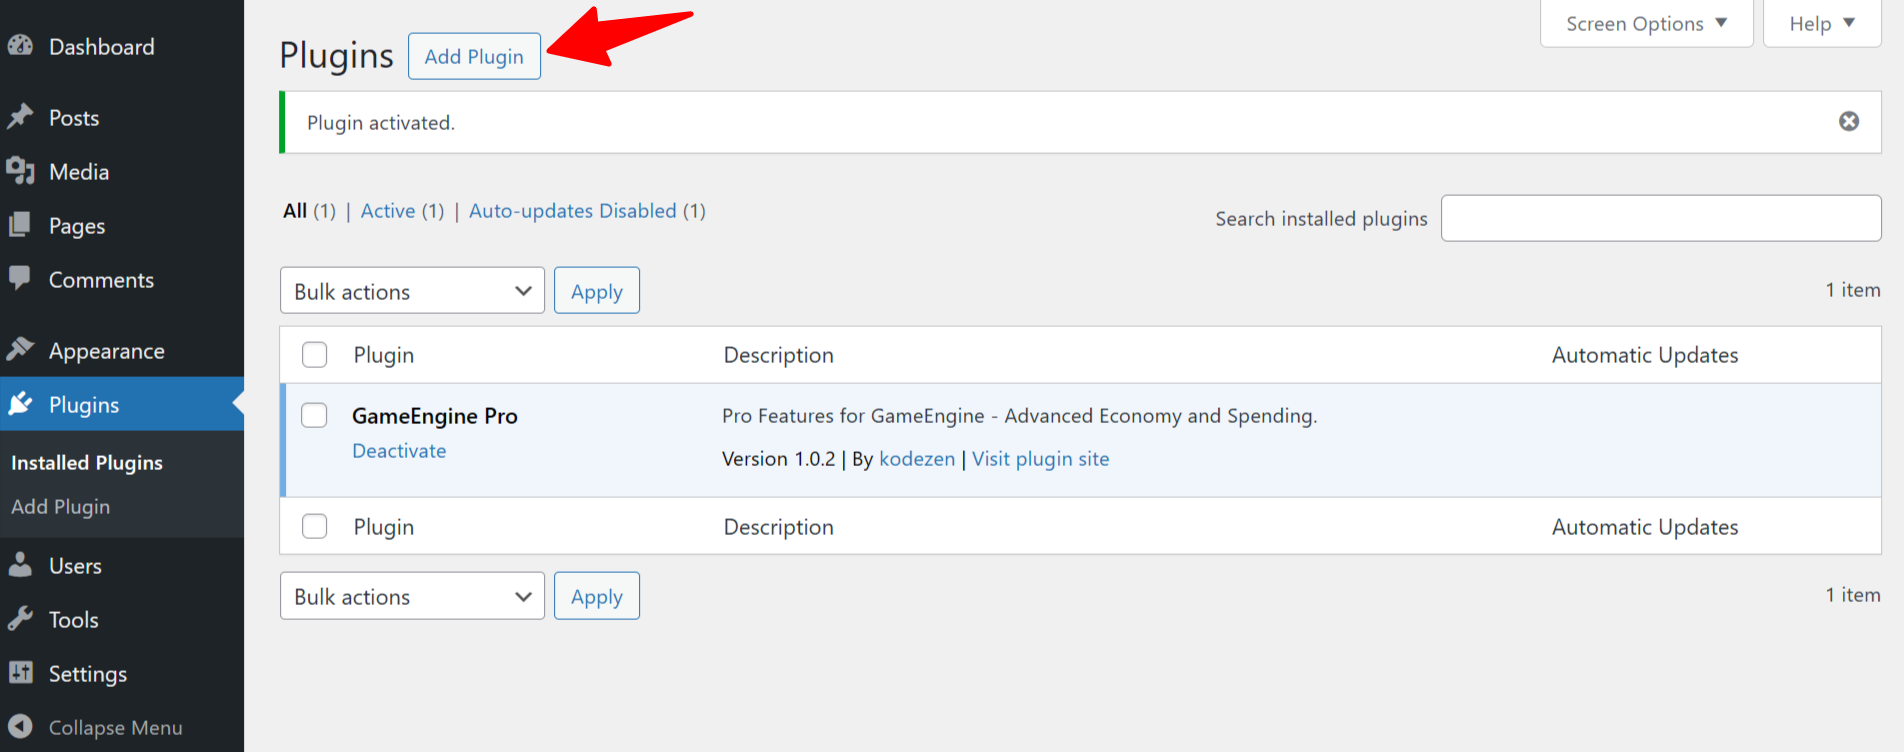Viewport: 1904px width, 752px height.
Task: Click the bottom Description footer label
Action: (779, 527)
